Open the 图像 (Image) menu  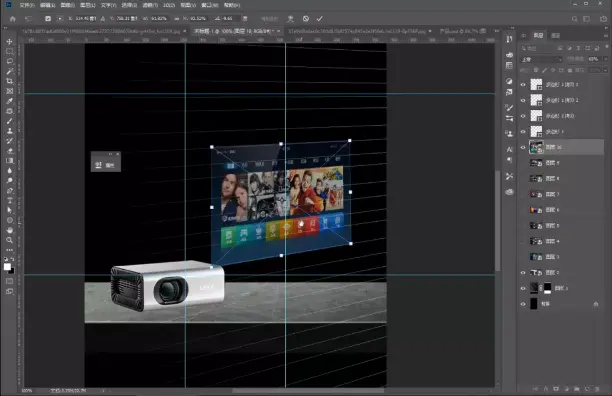coord(68,5)
